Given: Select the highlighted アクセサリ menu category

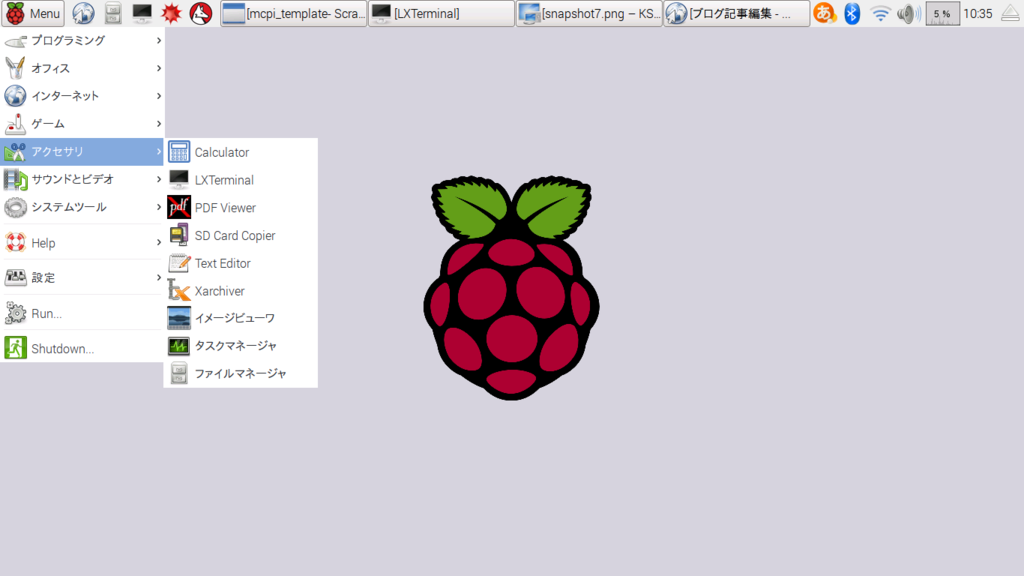Looking at the screenshot, I should click(82, 152).
